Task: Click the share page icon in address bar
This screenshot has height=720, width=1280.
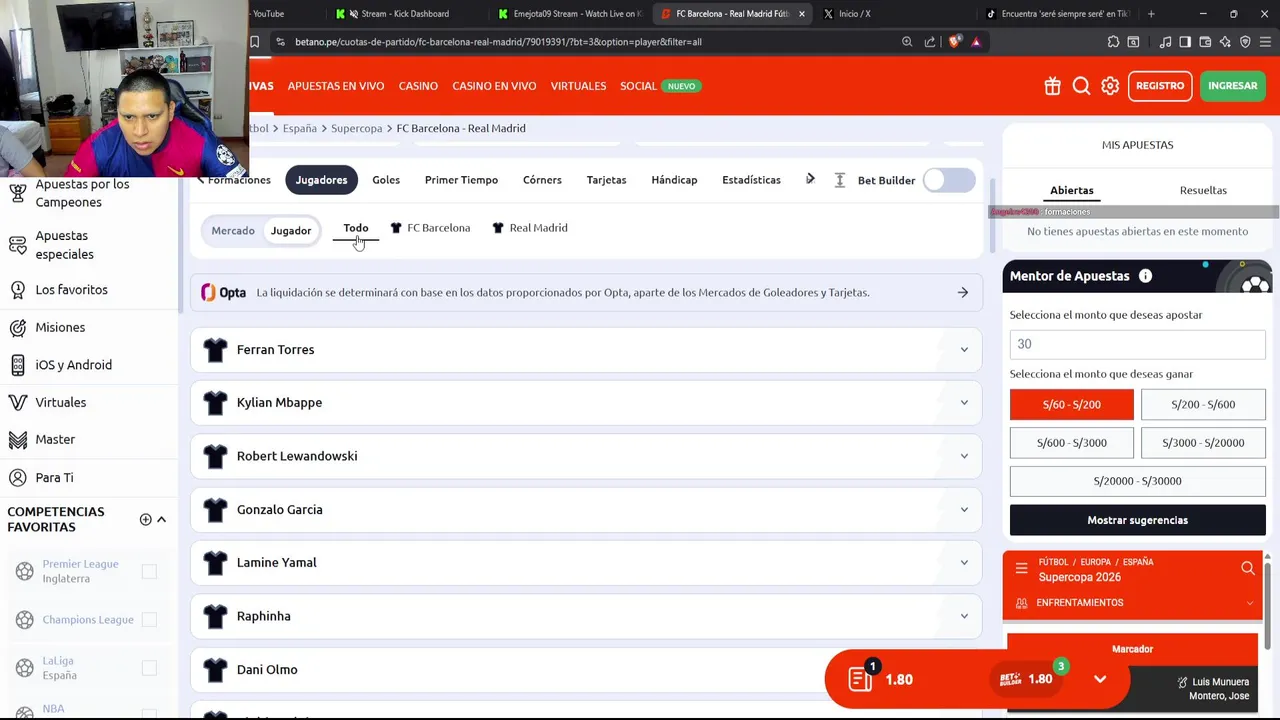Action: pyautogui.click(x=930, y=42)
